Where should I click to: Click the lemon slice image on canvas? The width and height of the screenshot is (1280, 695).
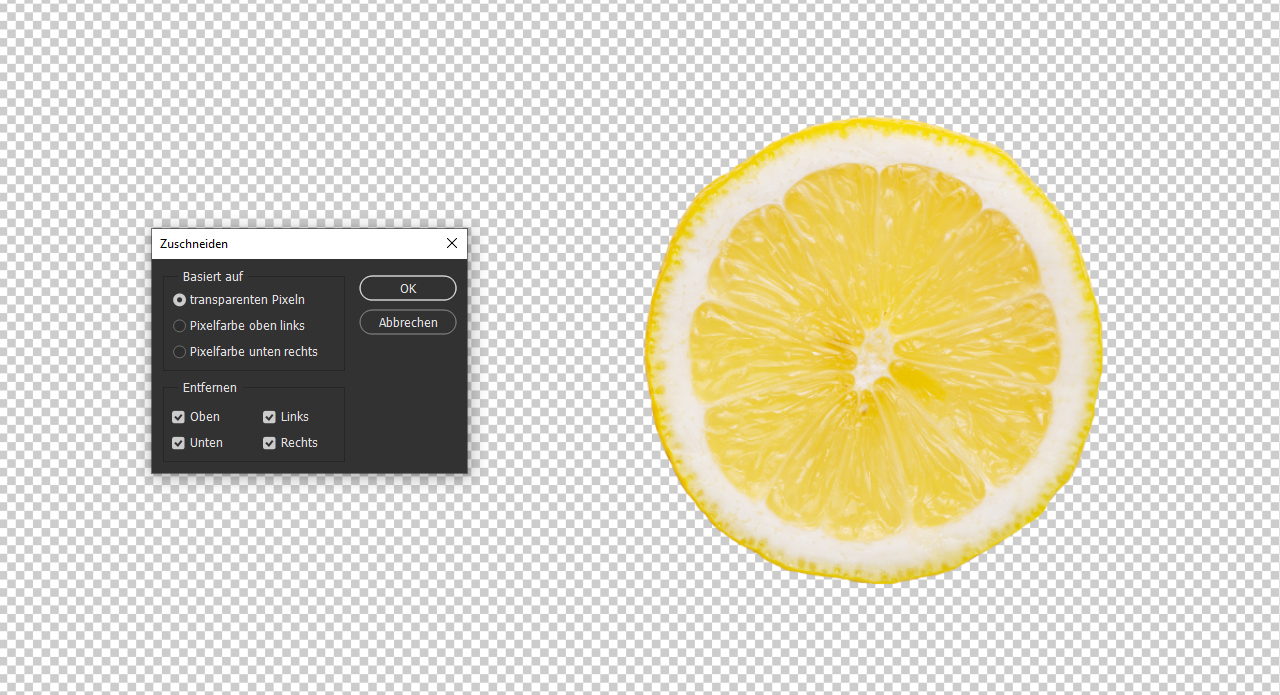click(873, 351)
